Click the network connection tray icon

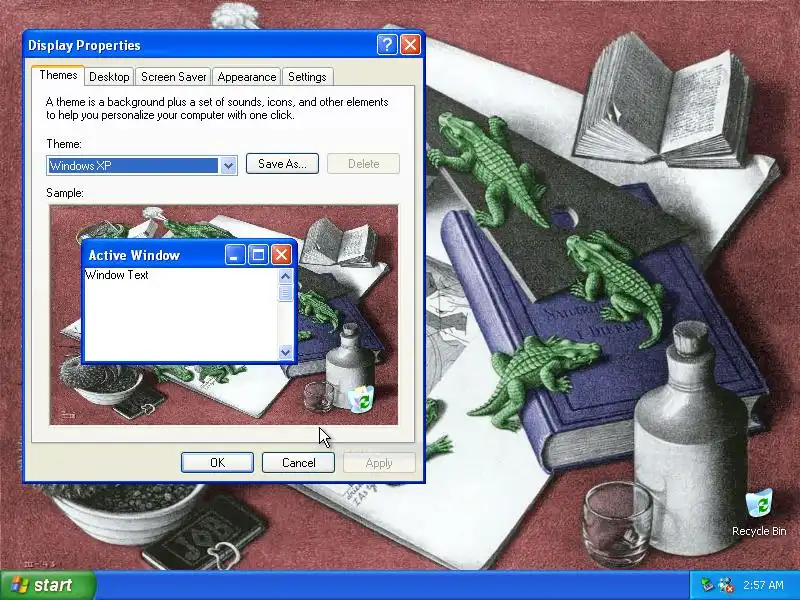(707, 585)
